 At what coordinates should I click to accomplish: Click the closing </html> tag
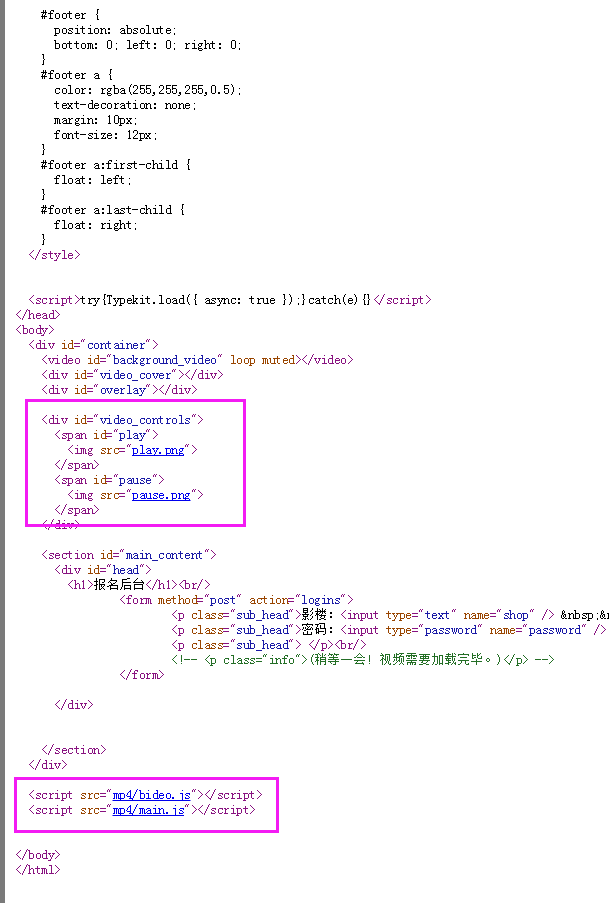click(38, 870)
